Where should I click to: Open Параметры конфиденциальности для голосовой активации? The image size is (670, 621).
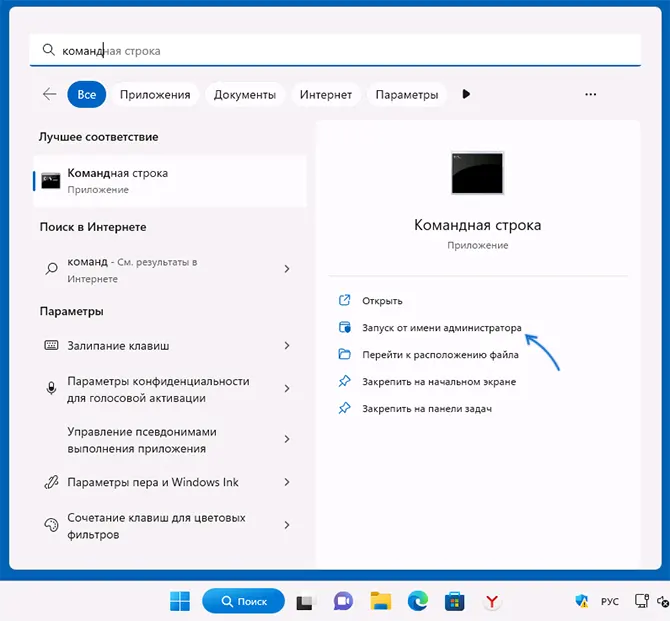(170, 389)
